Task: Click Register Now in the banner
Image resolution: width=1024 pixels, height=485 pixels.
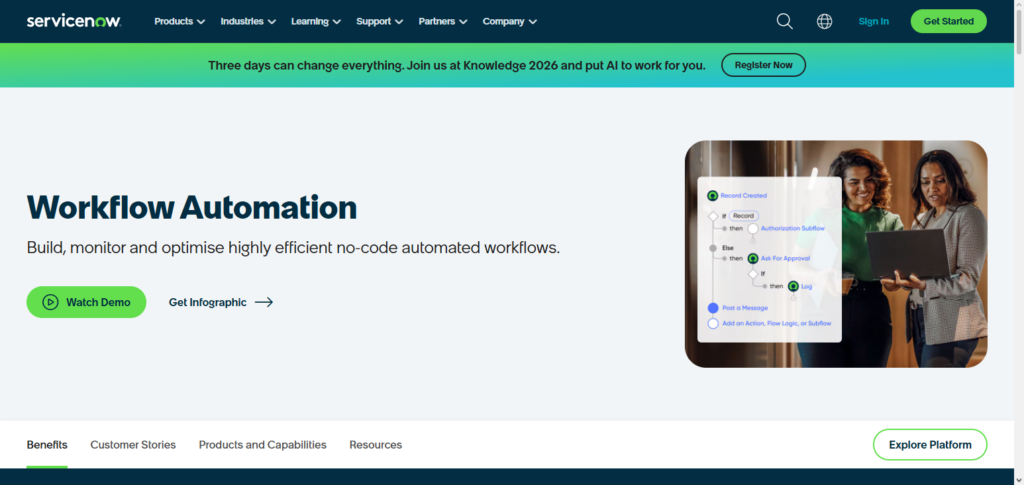Action: click(x=763, y=65)
